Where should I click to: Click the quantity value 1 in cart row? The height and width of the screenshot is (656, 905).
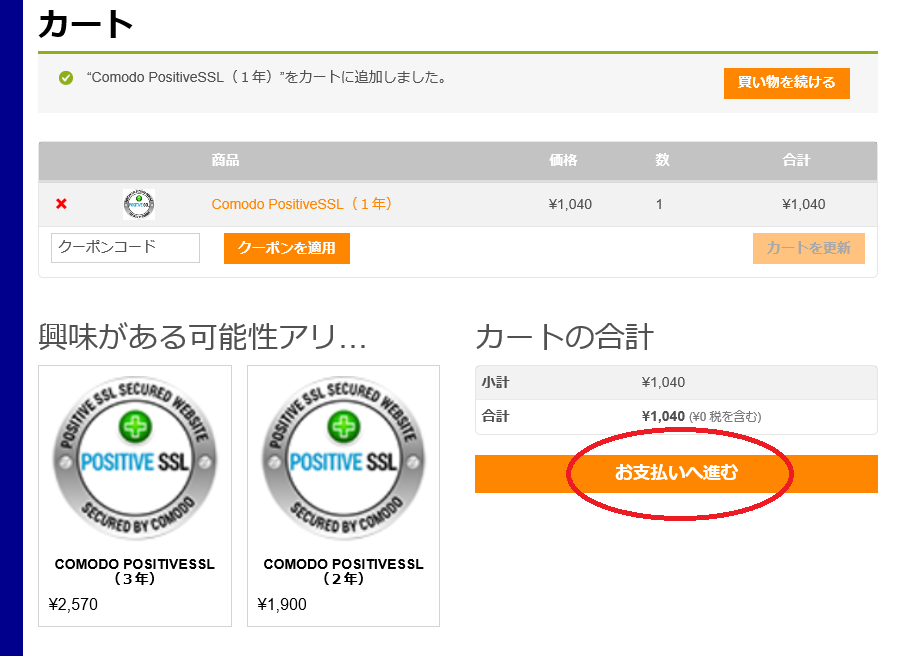(659, 204)
